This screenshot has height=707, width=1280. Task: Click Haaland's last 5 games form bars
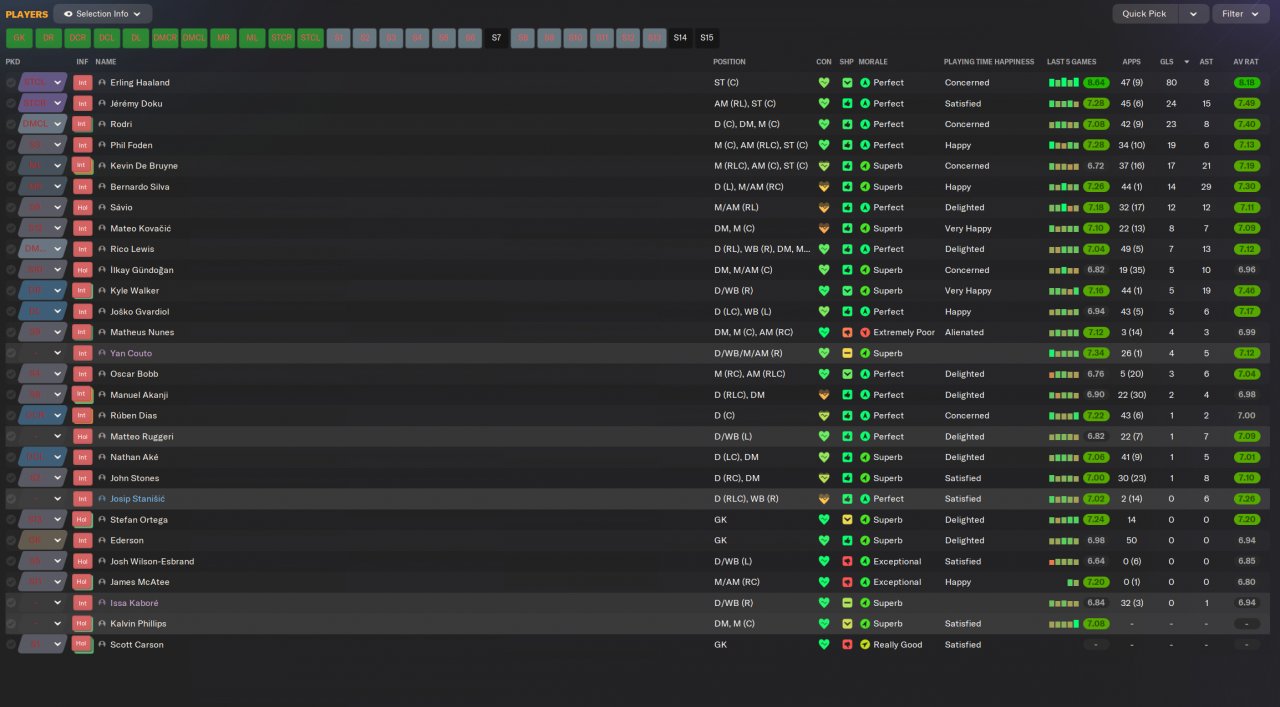tap(1064, 83)
